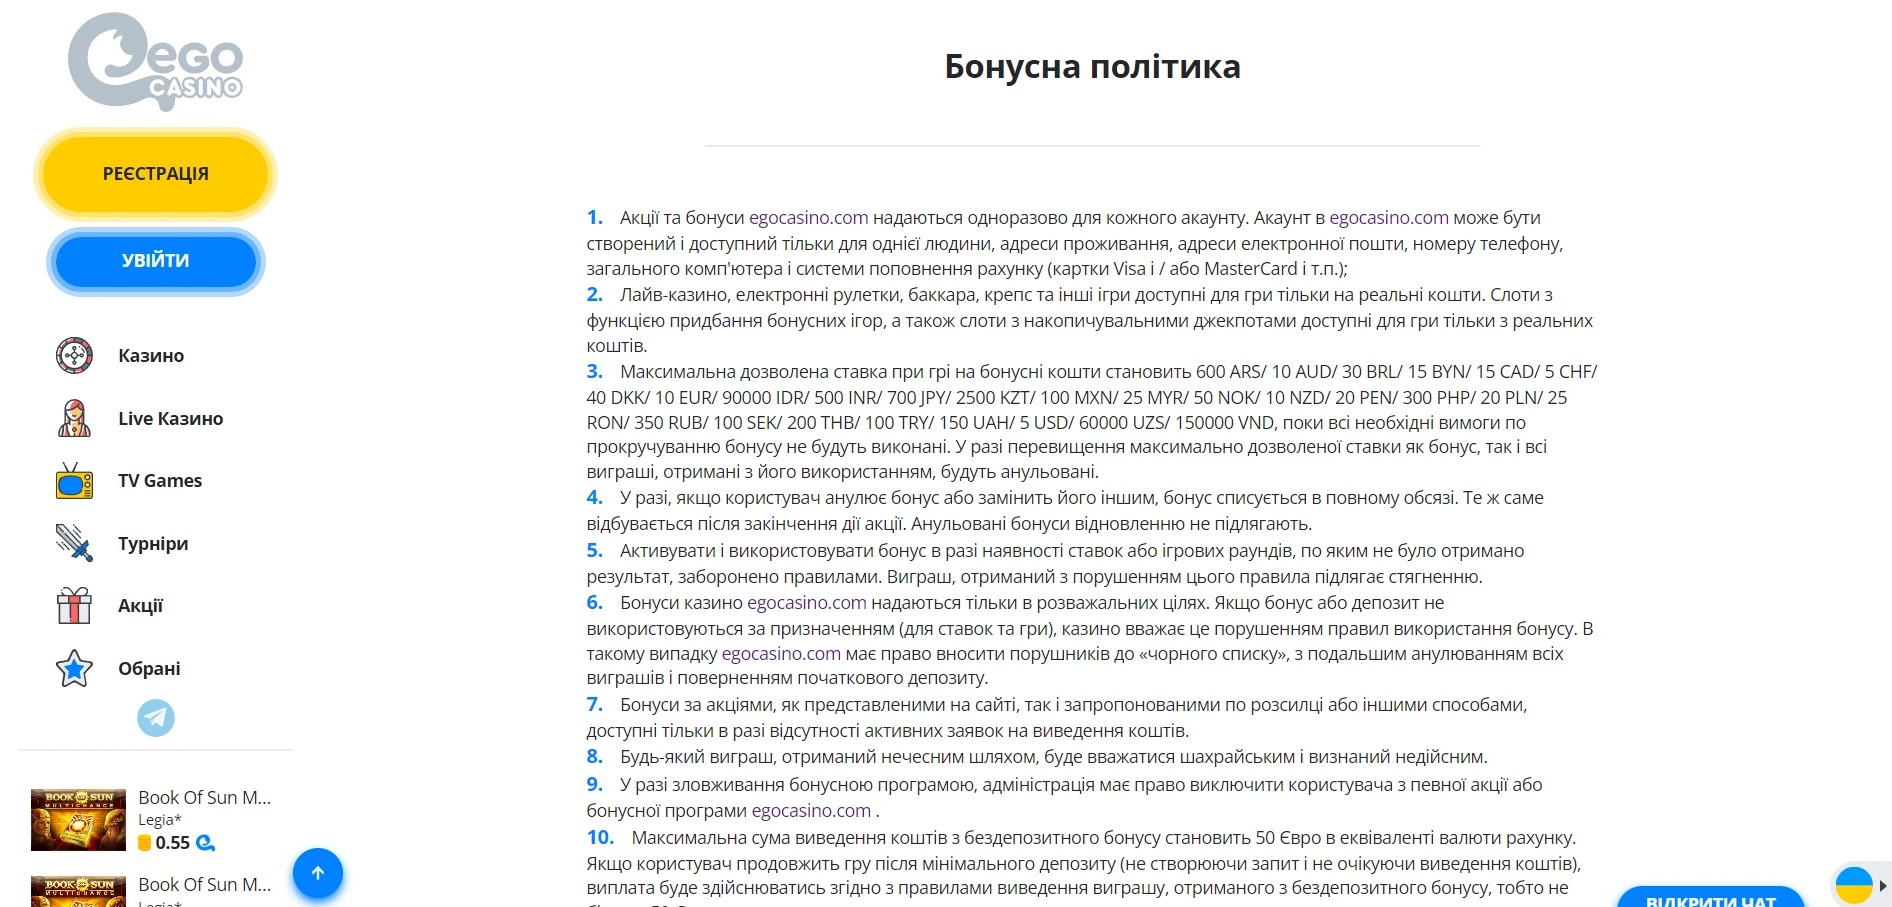Image resolution: width=1892 pixels, height=907 pixels.
Task: Open the second Book Of Sun game thumbnail
Action: coord(79,892)
